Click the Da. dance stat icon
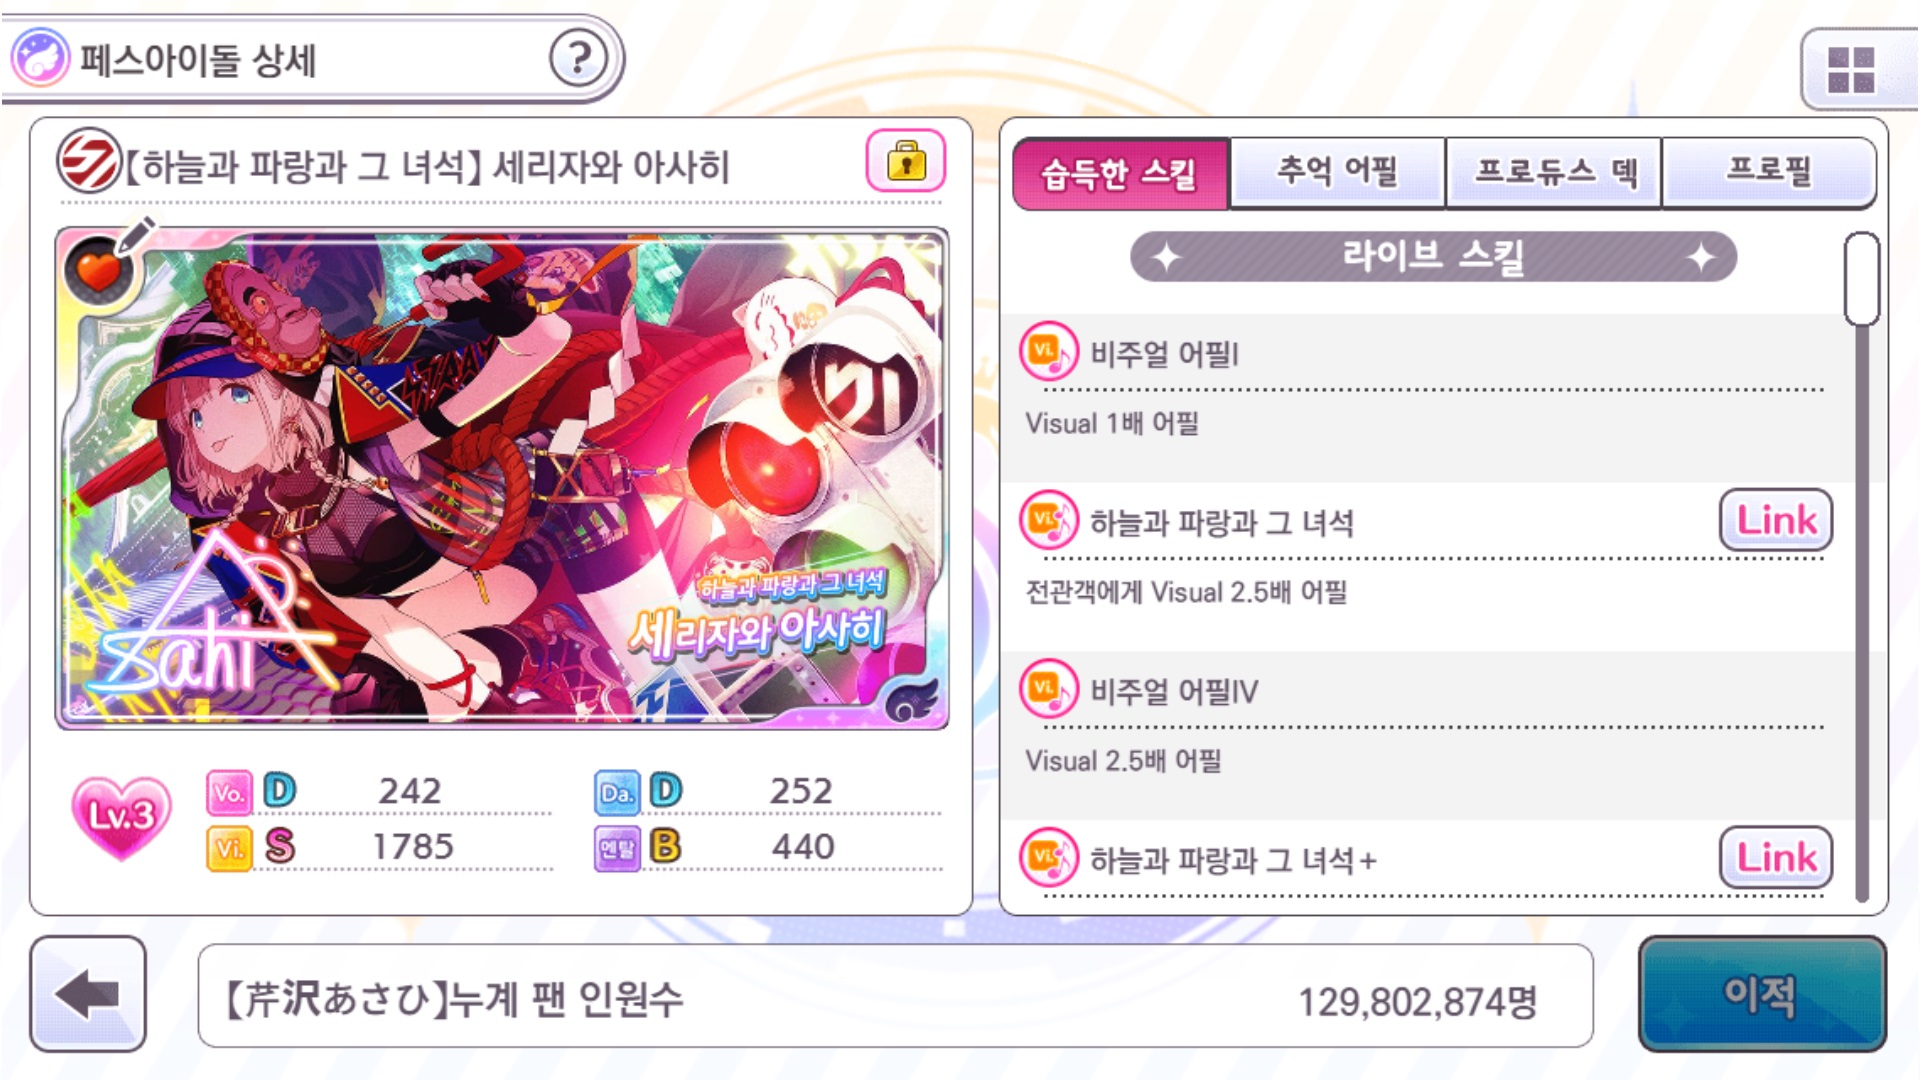This screenshot has height=1080, width=1920. tap(617, 793)
